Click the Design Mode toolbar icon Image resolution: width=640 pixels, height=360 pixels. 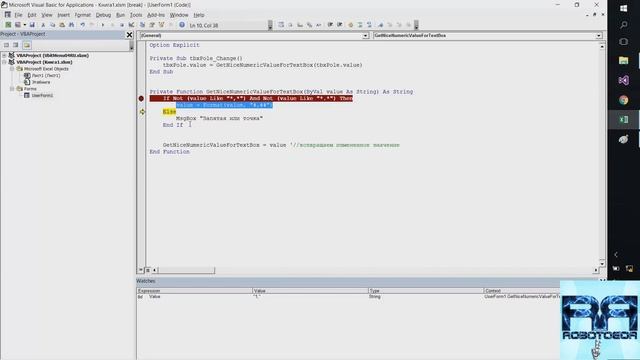[131, 25]
